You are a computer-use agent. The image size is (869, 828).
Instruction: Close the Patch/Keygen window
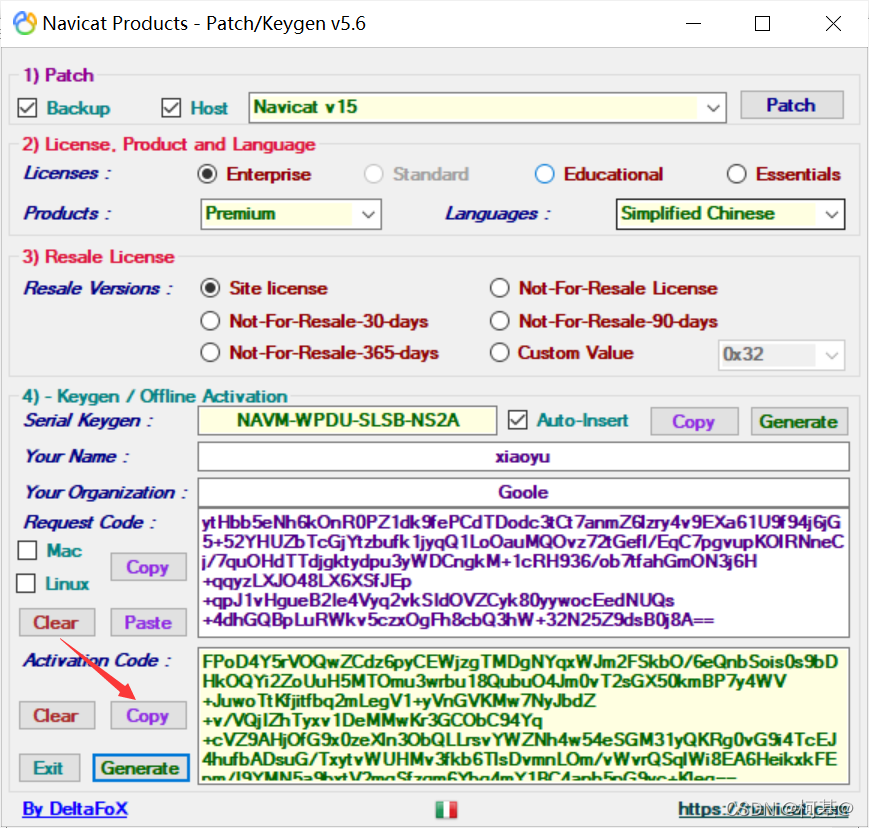tap(833, 24)
